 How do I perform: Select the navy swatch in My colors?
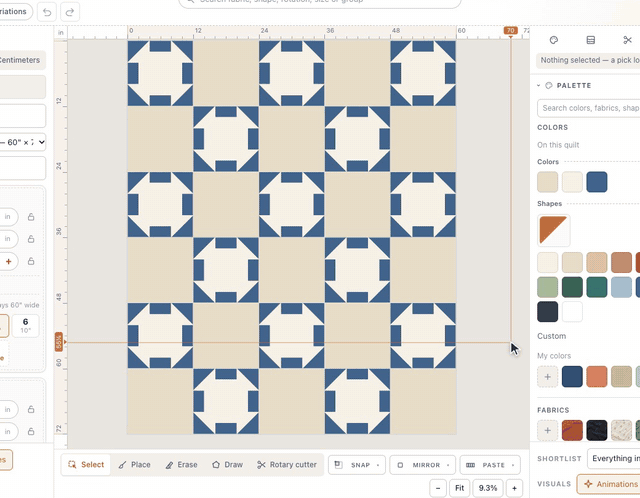point(572,377)
